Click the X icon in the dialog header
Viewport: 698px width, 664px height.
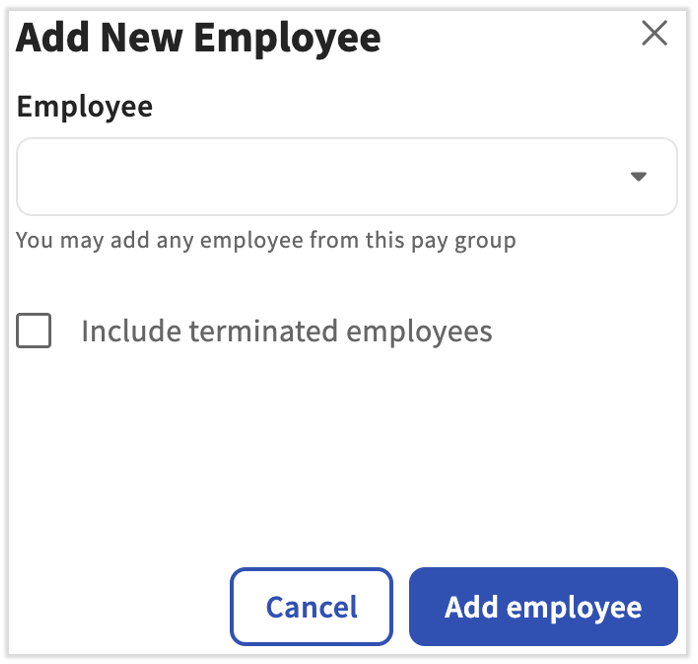click(x=654, y=34)
